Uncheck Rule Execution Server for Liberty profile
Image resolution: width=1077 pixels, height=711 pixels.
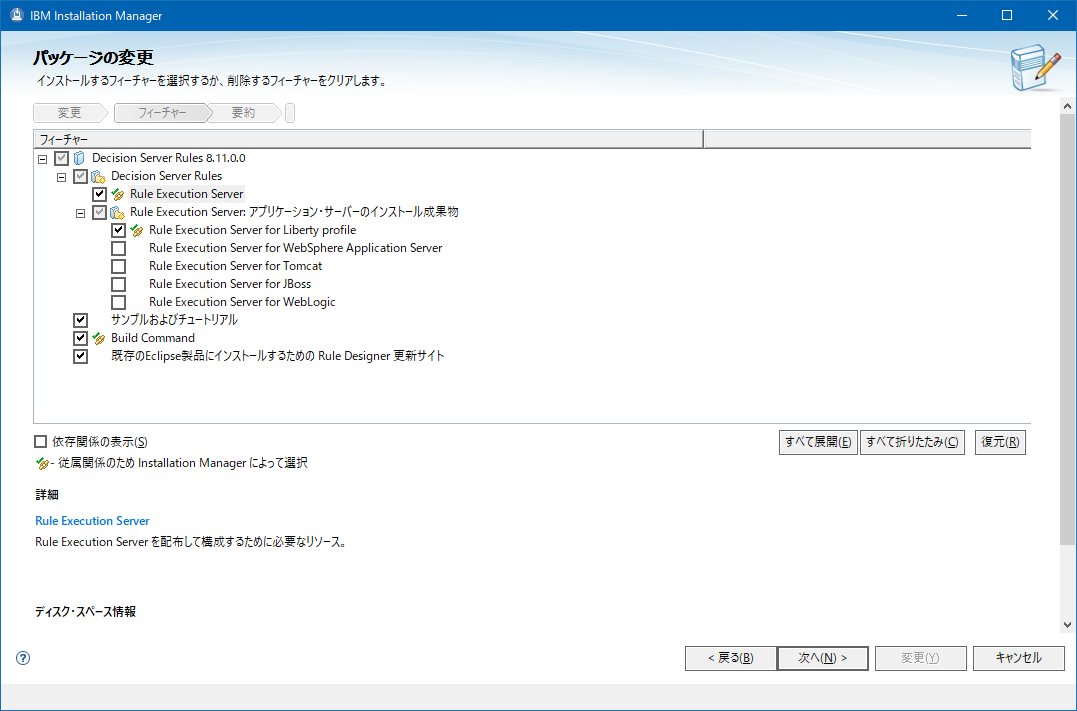[118, 230]
